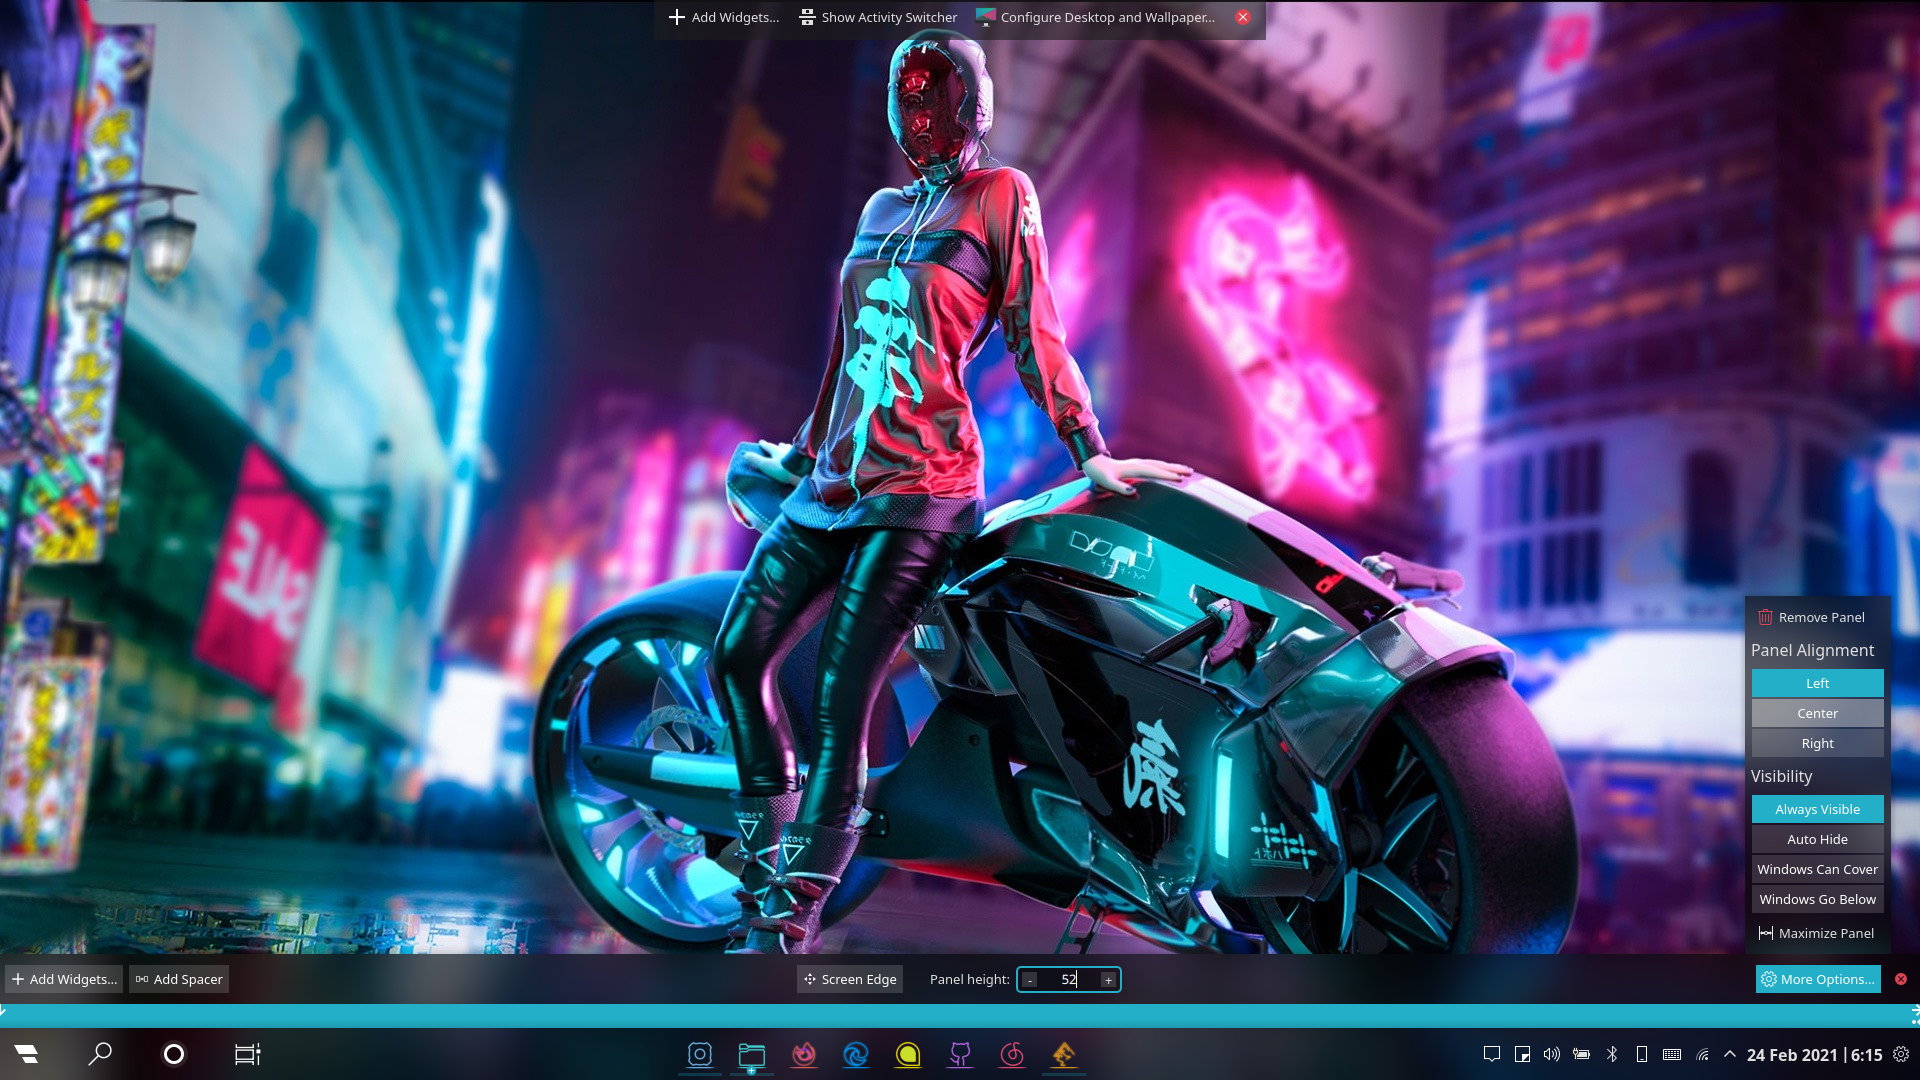
Task: Launch the blue System Settings gear app icon
Action: [x=700, y=1054]
